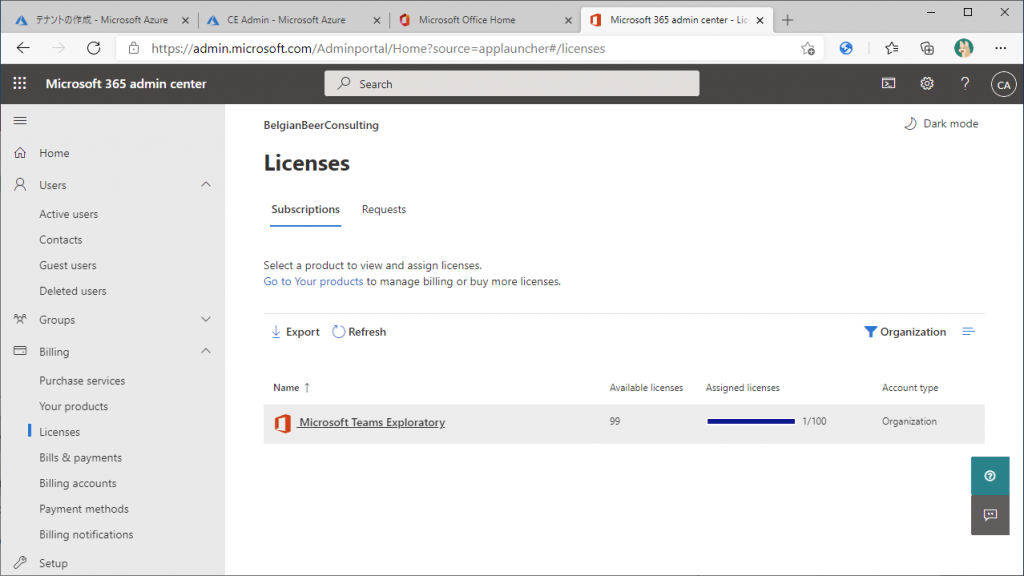
Task: Click the assigned licenses progress bar
Action: click(751, 421)
